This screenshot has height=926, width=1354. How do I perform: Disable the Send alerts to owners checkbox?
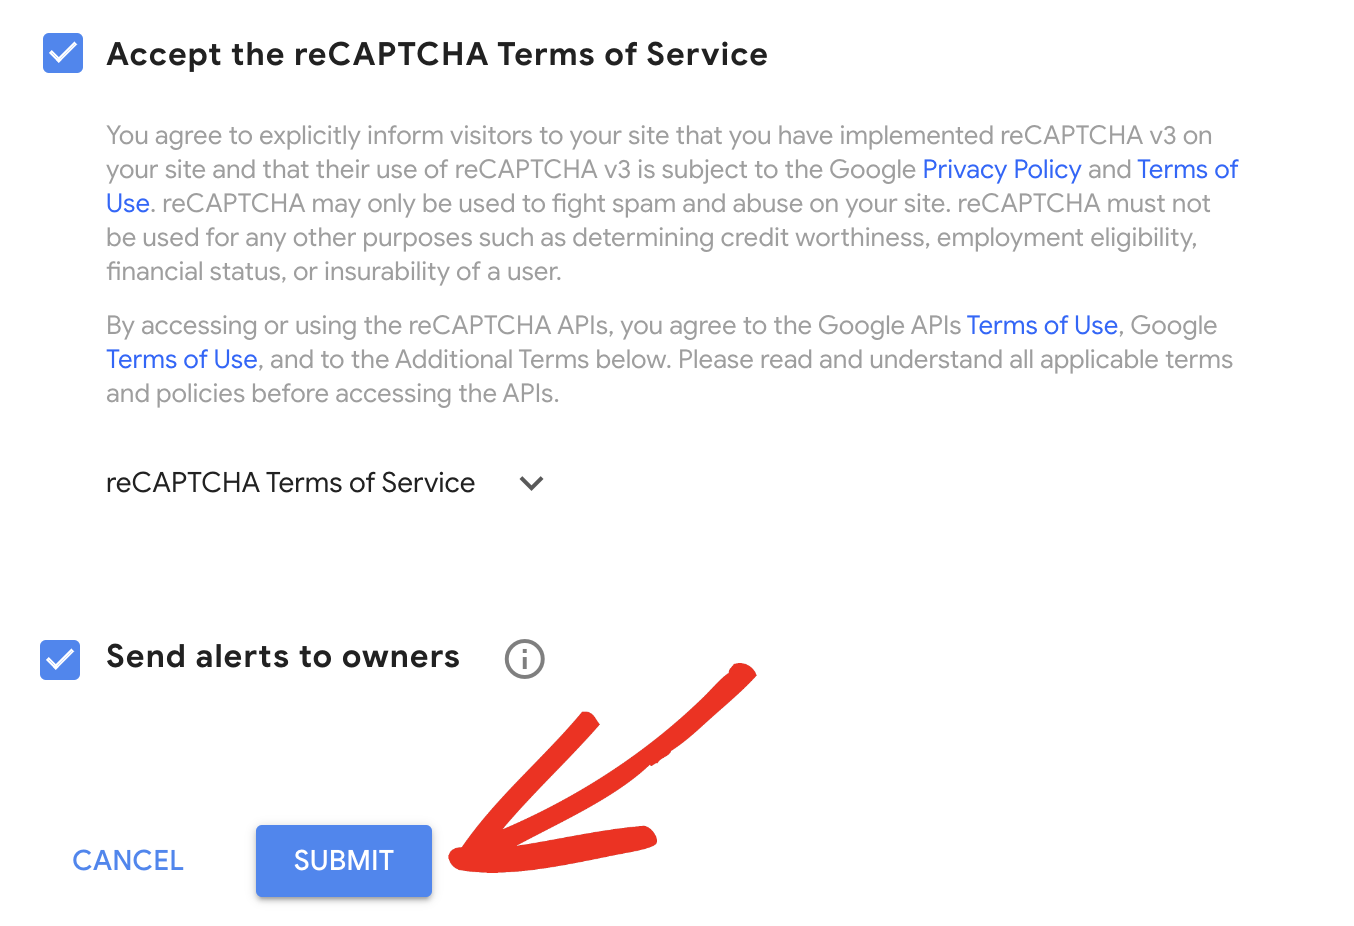pyautogui.click(x=59, y=658)
